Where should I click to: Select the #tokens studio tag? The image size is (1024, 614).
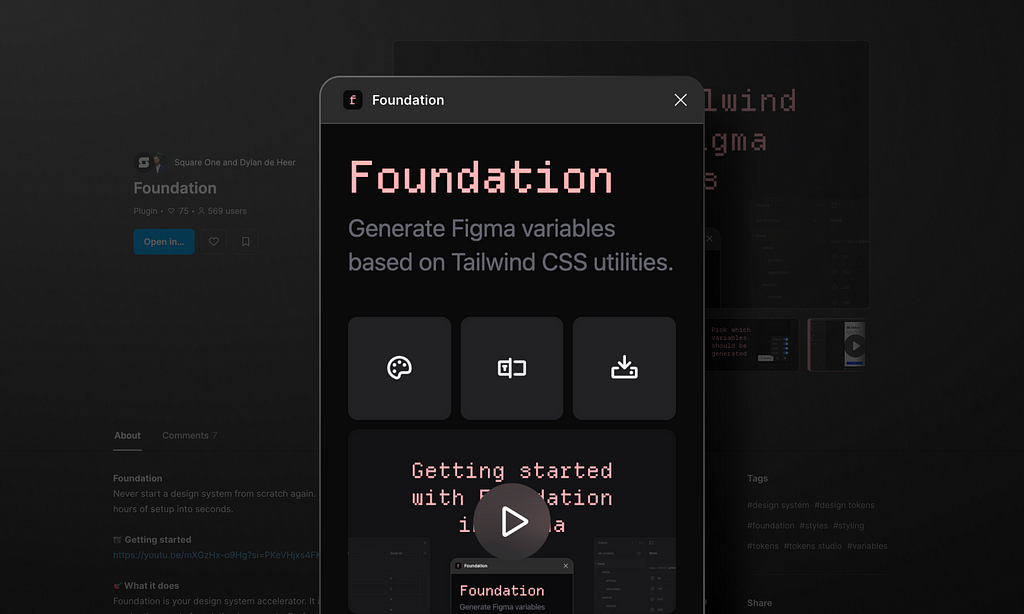[x=812, y=546]
